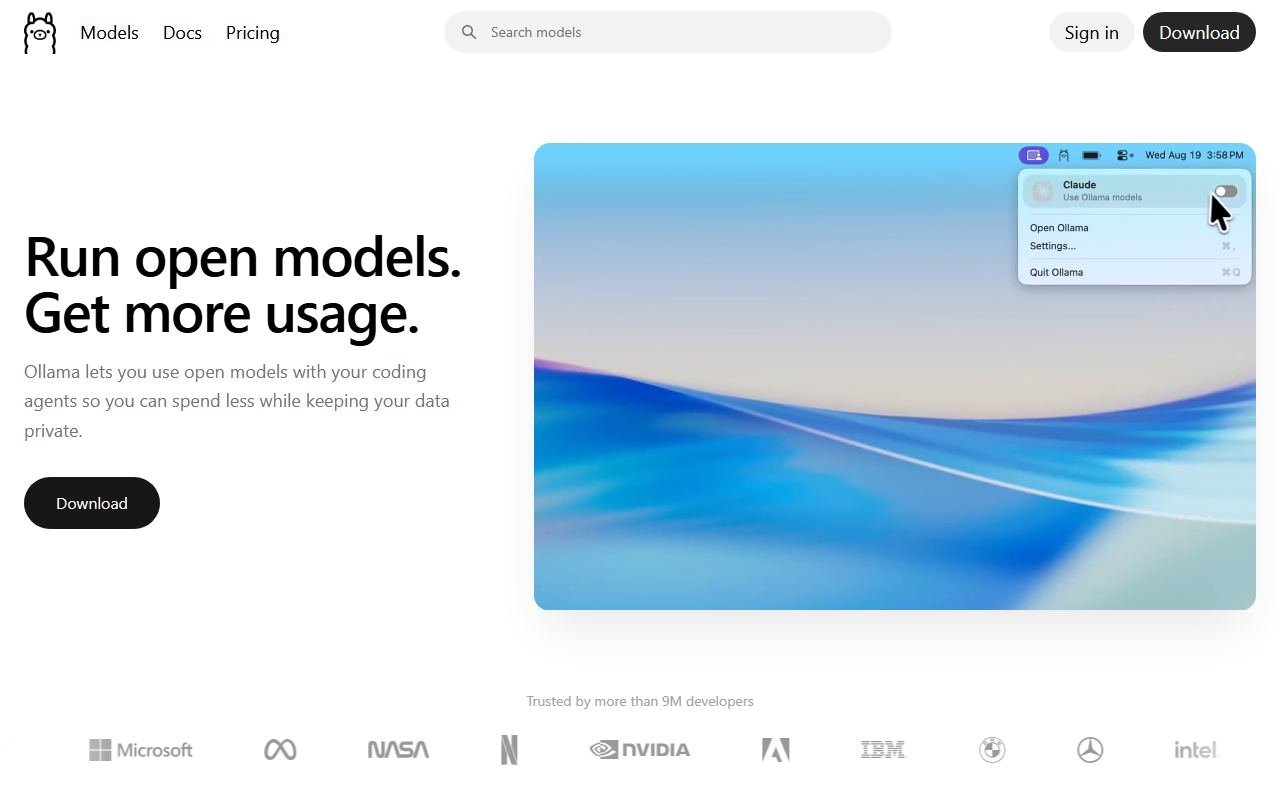The height and width of the screenshot is (800, 1280).
Task: Click the paragraph starting "Ollama lets you use open models"
Action: click(237, 401)
